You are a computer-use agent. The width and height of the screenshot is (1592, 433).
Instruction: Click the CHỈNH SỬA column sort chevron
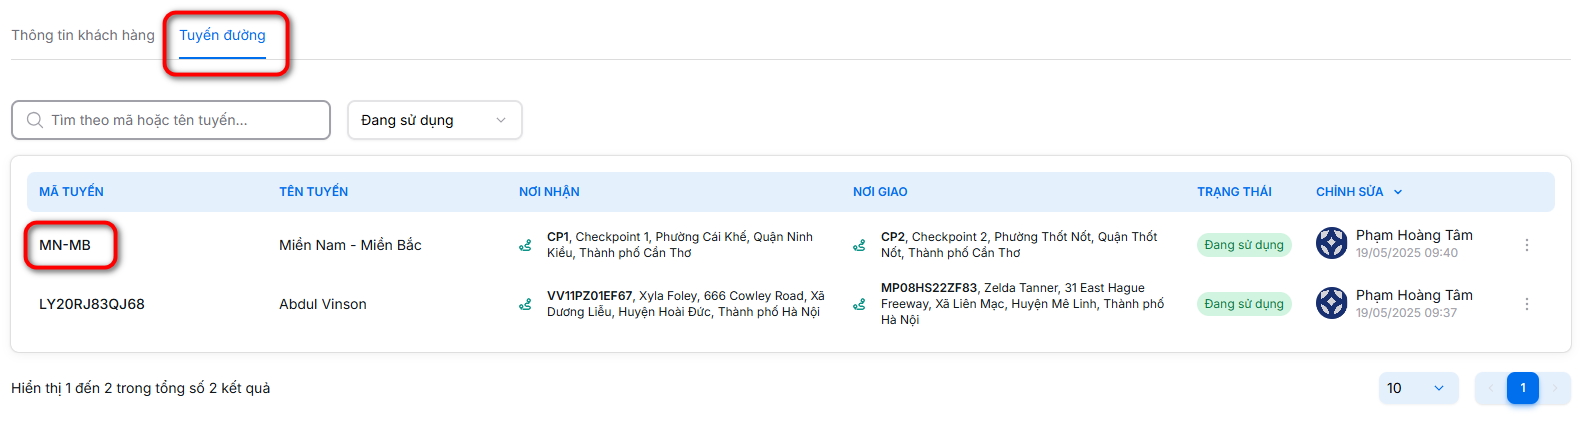point(1398,192)
